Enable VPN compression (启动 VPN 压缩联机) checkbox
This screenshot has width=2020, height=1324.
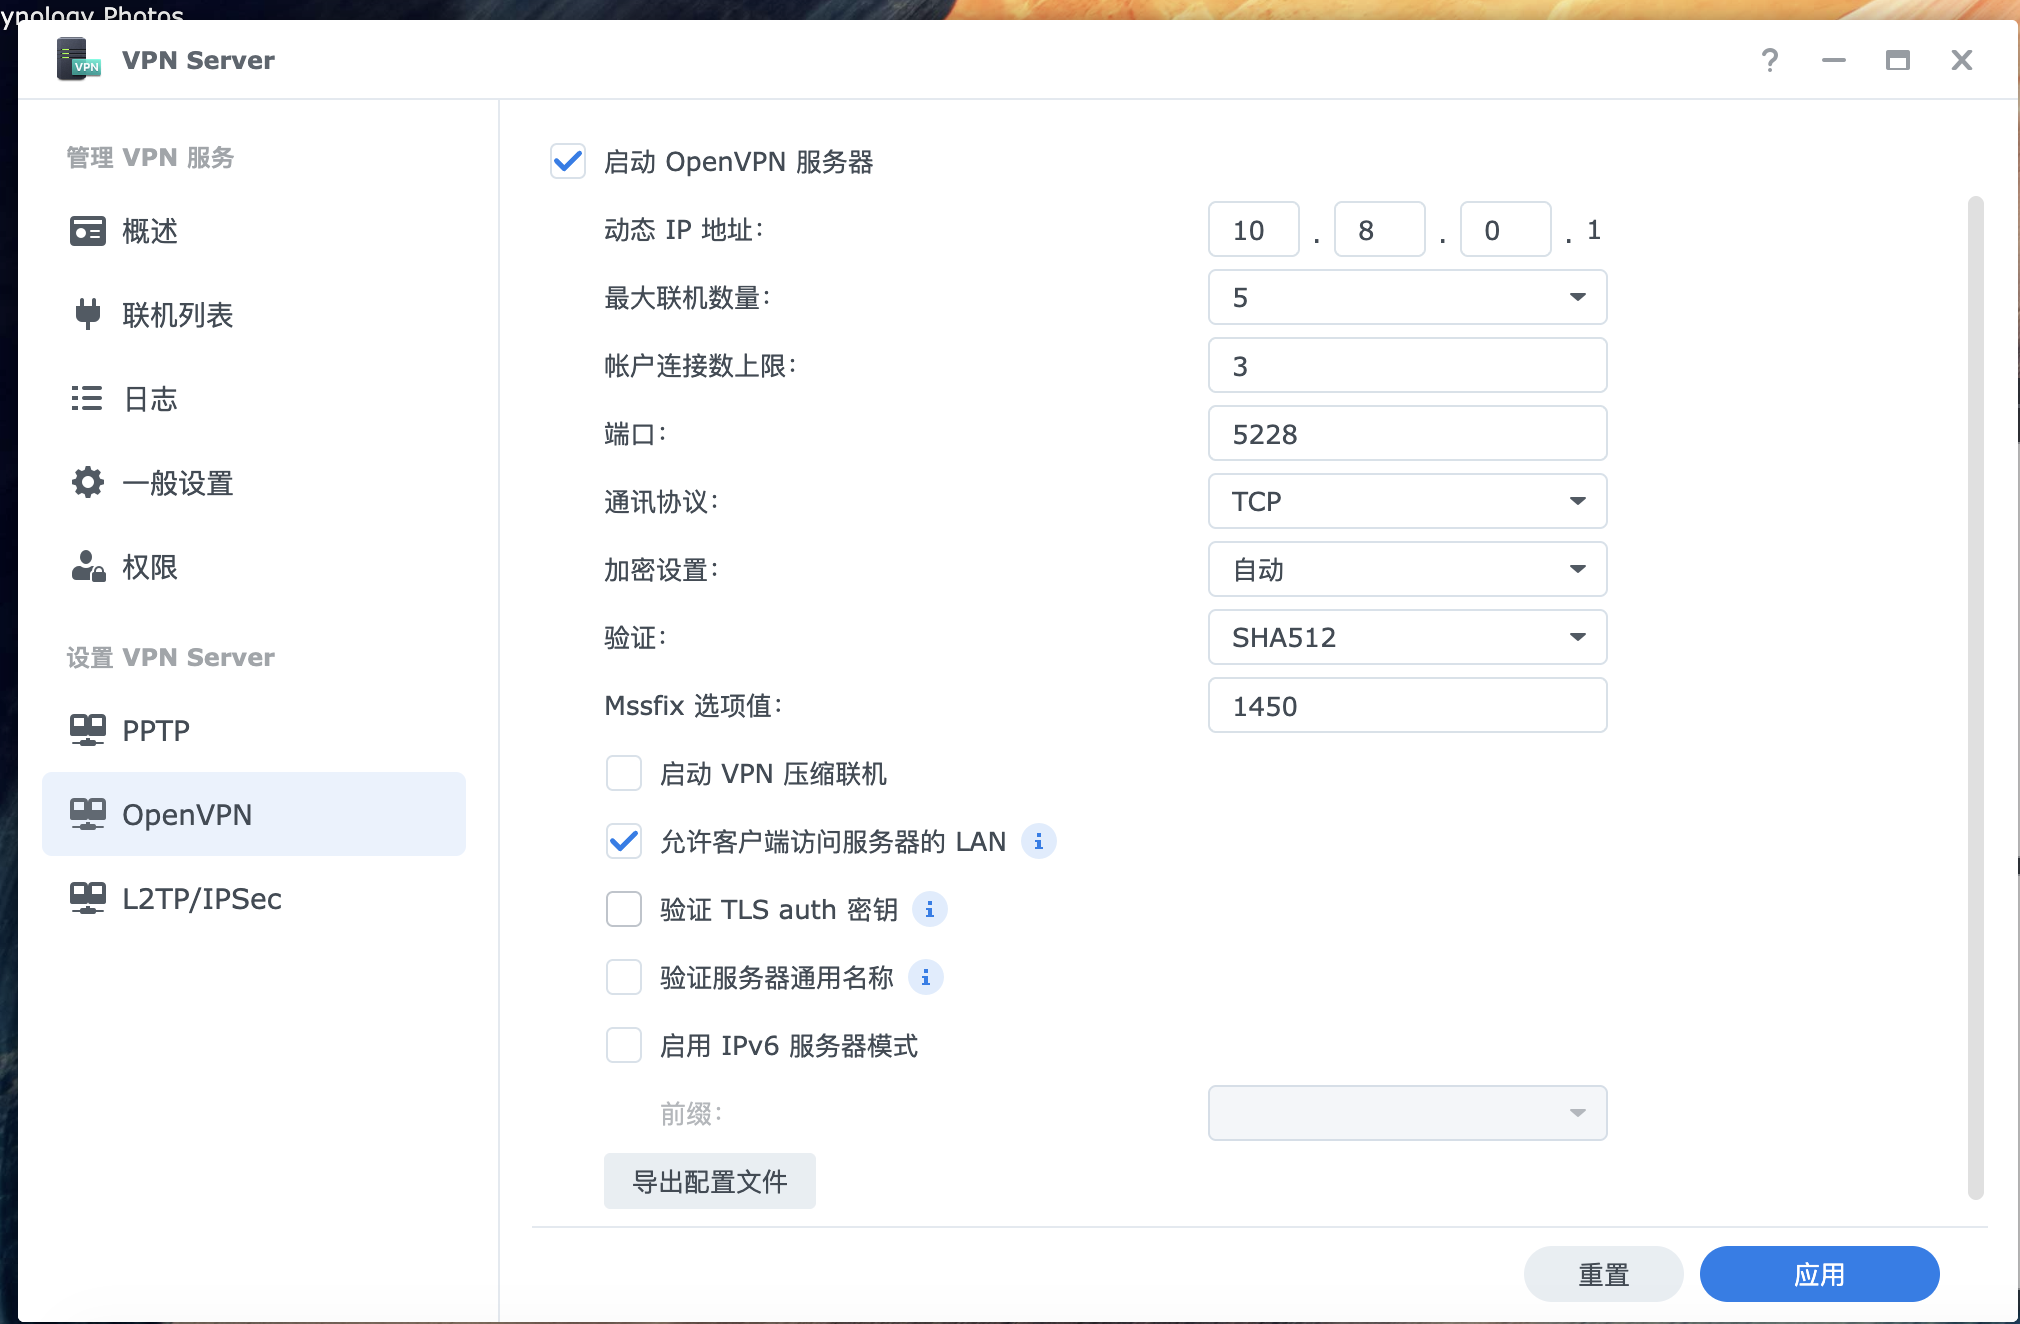pos(624,774)
